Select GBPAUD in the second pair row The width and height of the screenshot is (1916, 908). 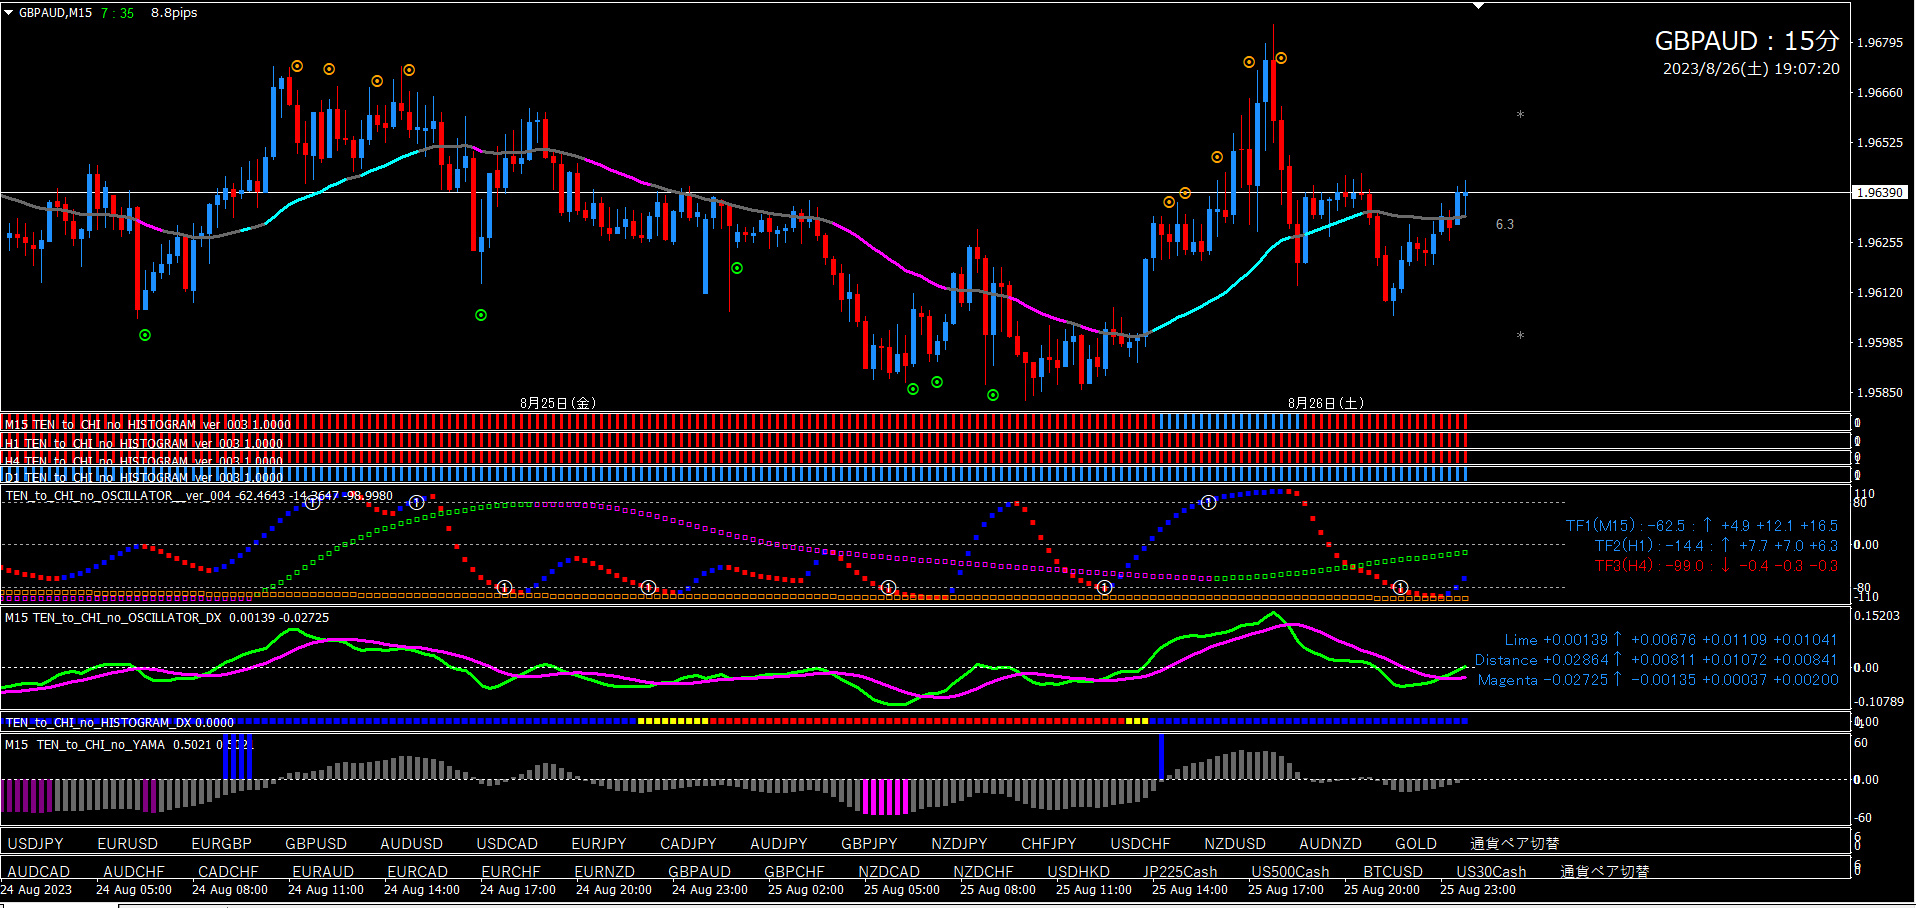699,872
